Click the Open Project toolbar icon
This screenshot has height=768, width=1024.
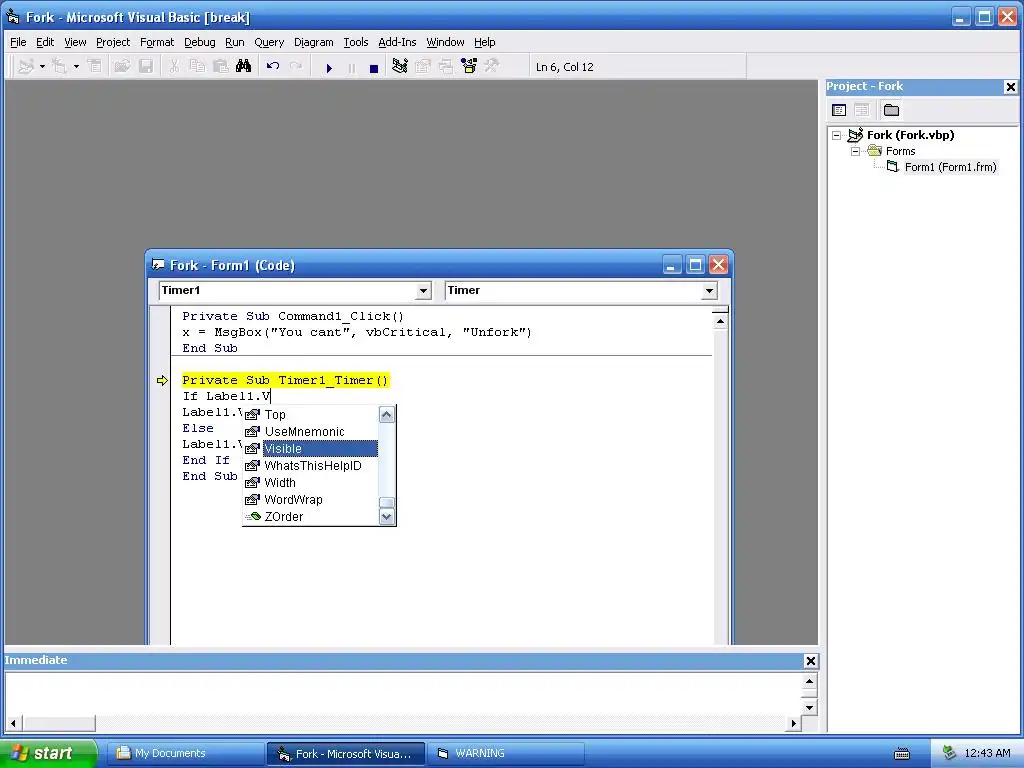122,67
